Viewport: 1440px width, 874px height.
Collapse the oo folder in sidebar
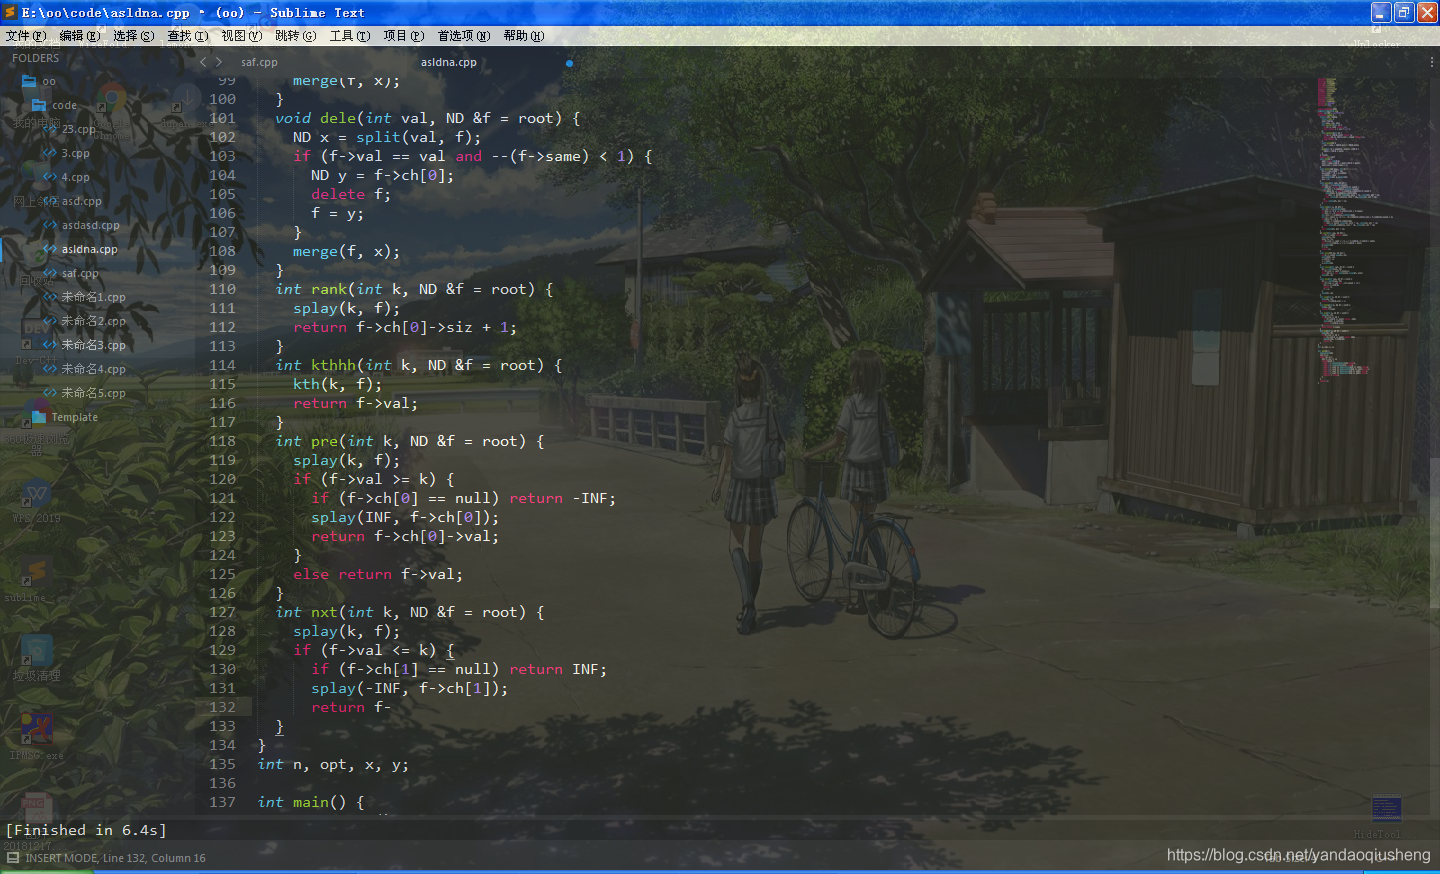pos(49,82)
